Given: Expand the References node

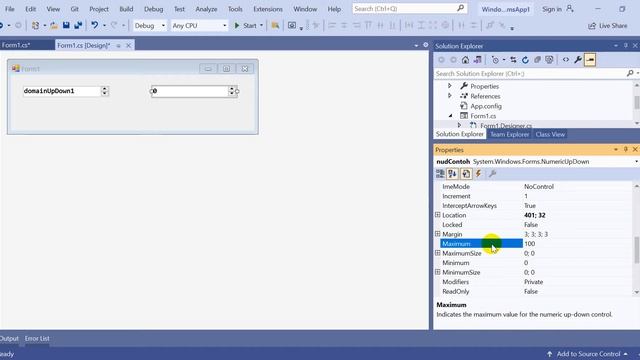Looking at the screenshot, I should (450, 96).
